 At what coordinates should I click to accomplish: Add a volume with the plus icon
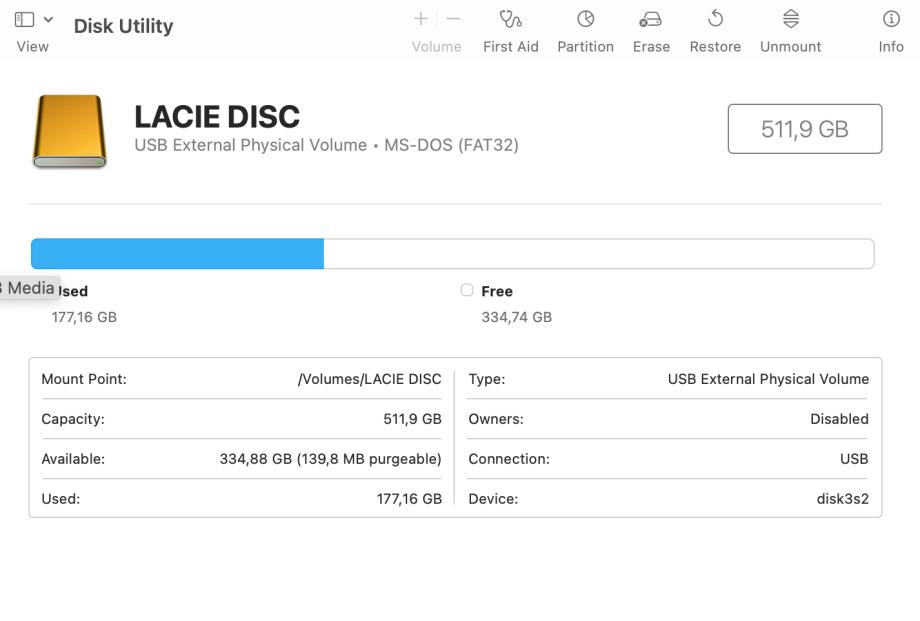pyautogui.click(x=421, y=19)
